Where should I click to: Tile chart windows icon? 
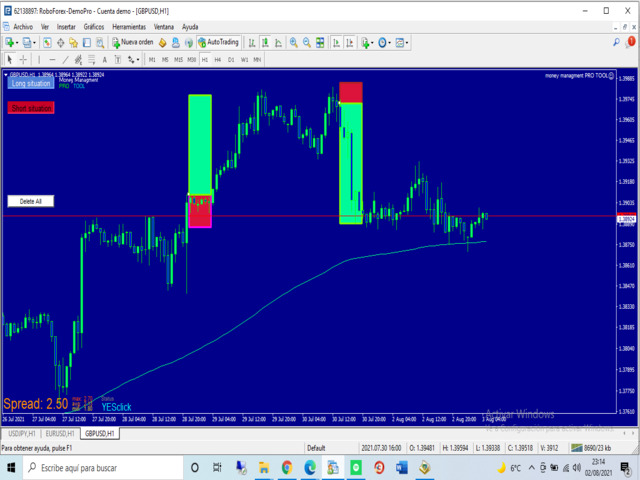tap(320, 42)
